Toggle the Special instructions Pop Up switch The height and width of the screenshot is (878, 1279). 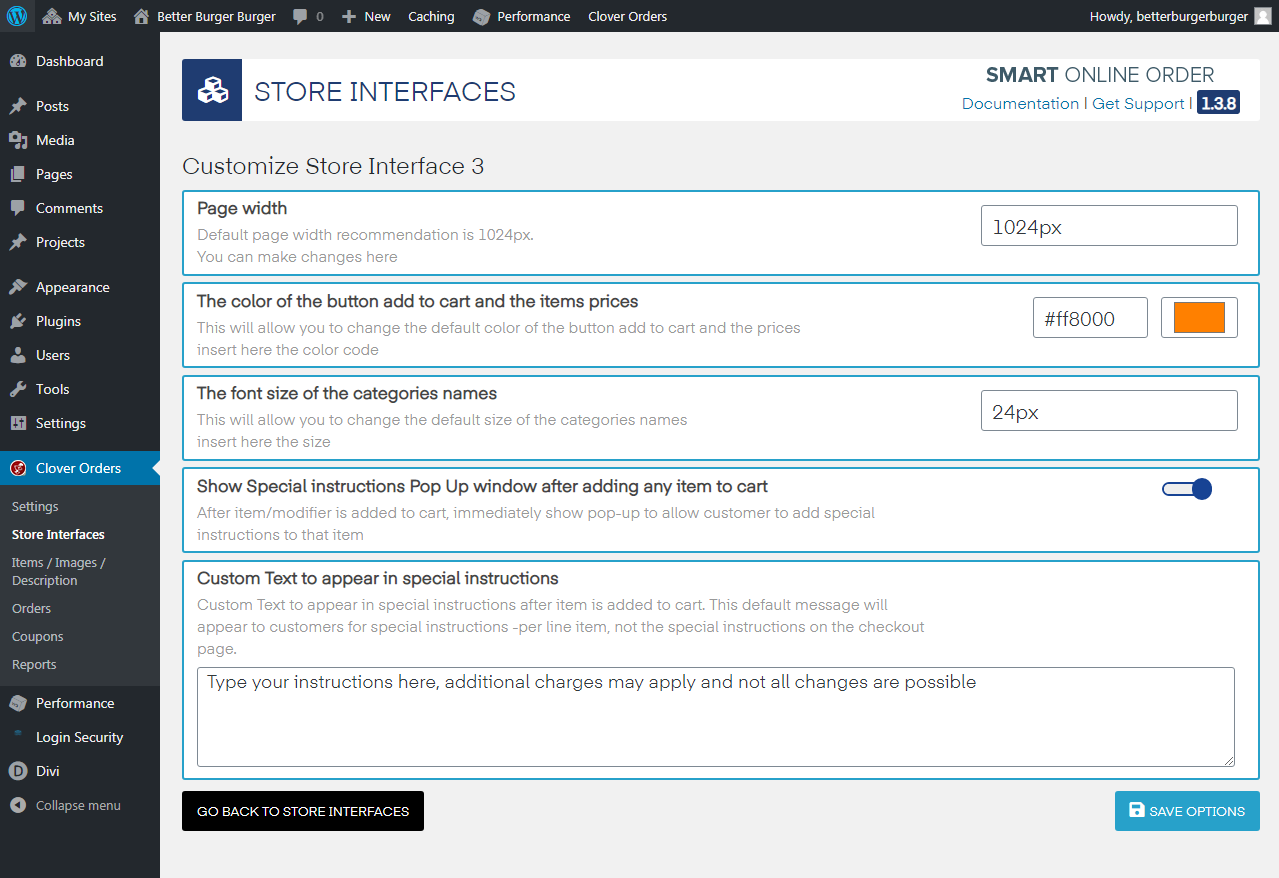coord(1187,489)
